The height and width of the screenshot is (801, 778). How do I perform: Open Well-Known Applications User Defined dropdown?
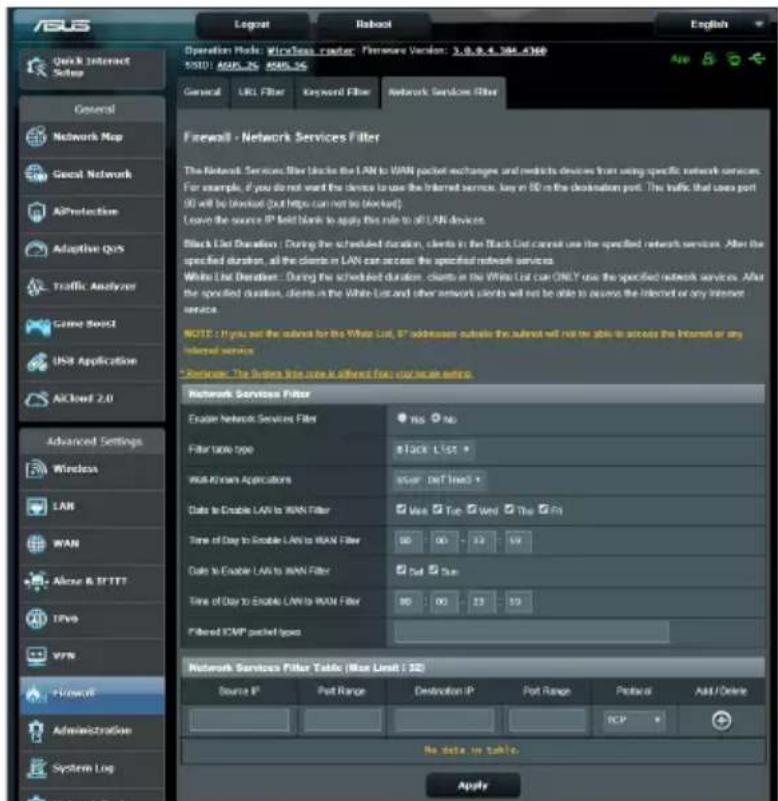tap(440, 480)
